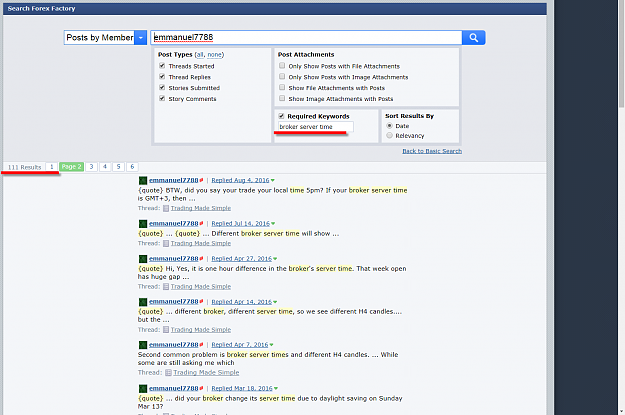Viewport: 625px width, 415px height.
Task: Click Back to Basic Search link
Action: pyautogui.click(x=432, y=151)
